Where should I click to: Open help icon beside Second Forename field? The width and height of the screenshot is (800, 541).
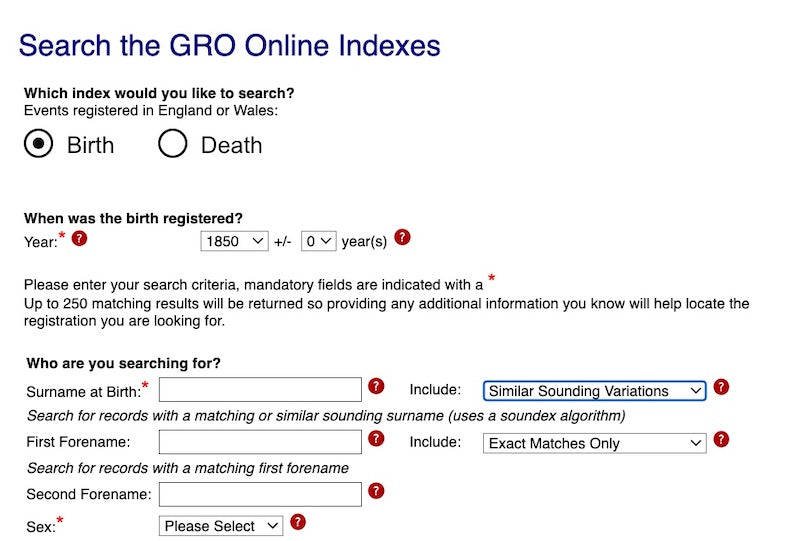point(376,491)
